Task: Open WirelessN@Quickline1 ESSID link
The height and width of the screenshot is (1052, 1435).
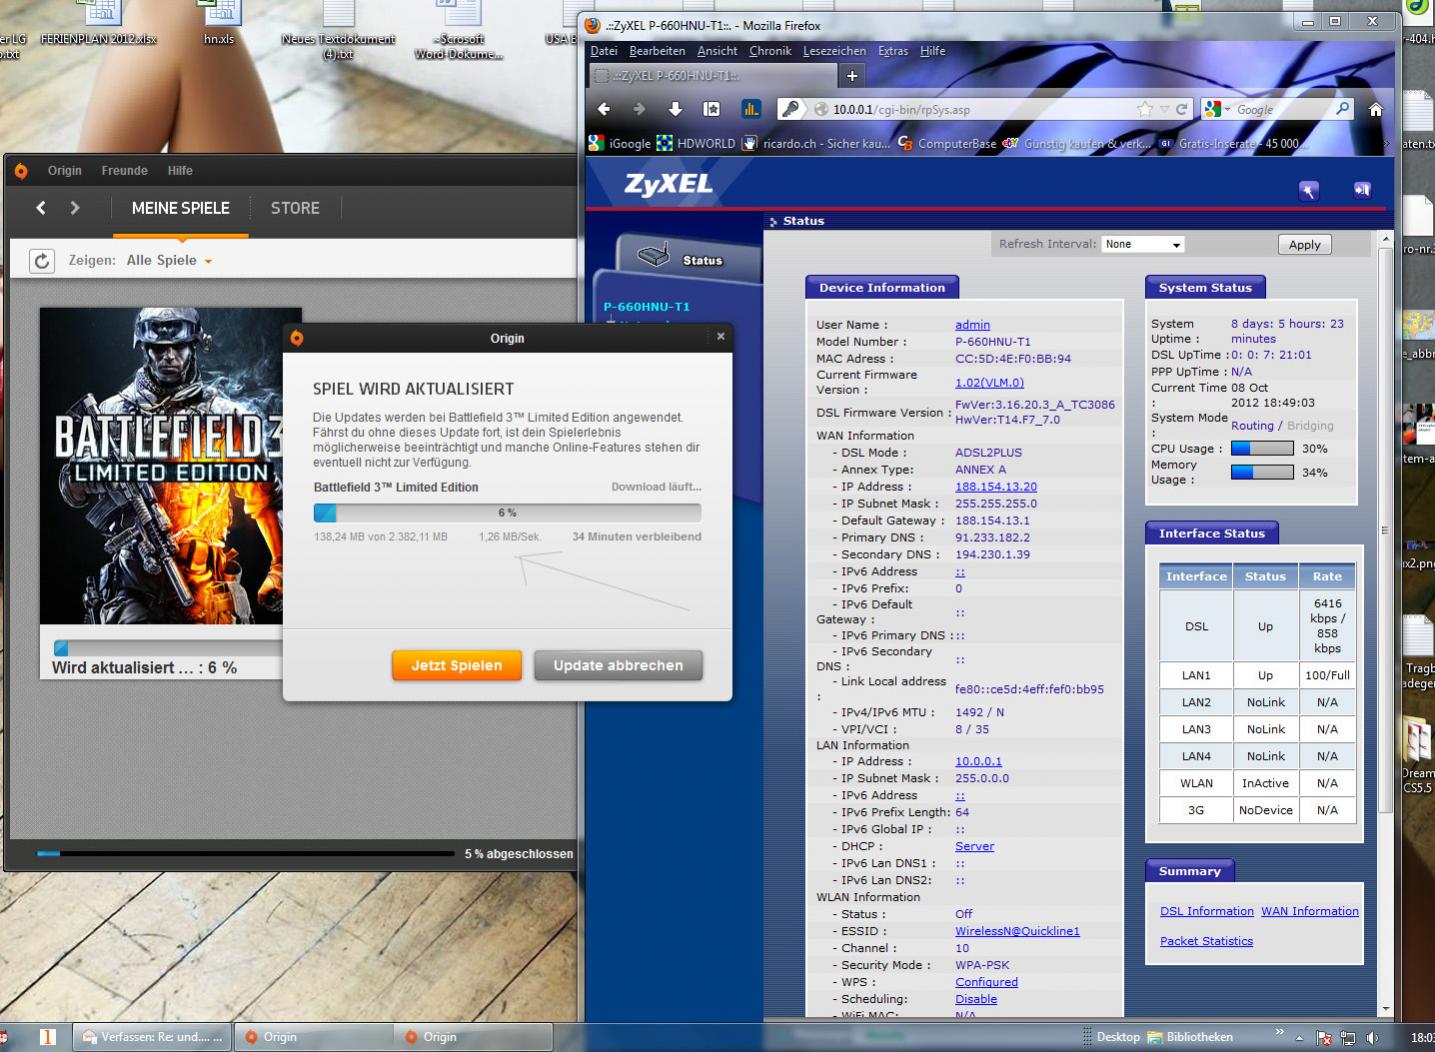Action: [1017, 931]
